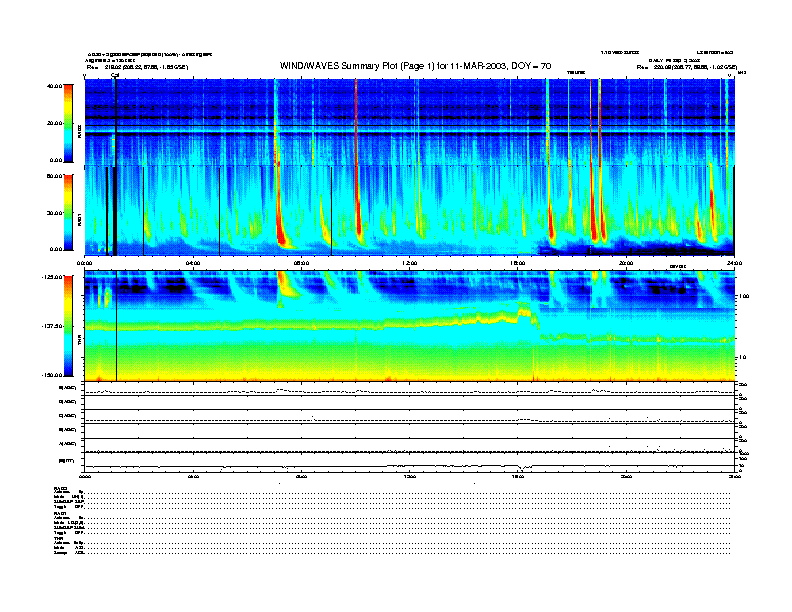This screenshot has width=792, height=612.
Task: Click the WIND/WAVES Summary Plot title
Action: [415, 66]
